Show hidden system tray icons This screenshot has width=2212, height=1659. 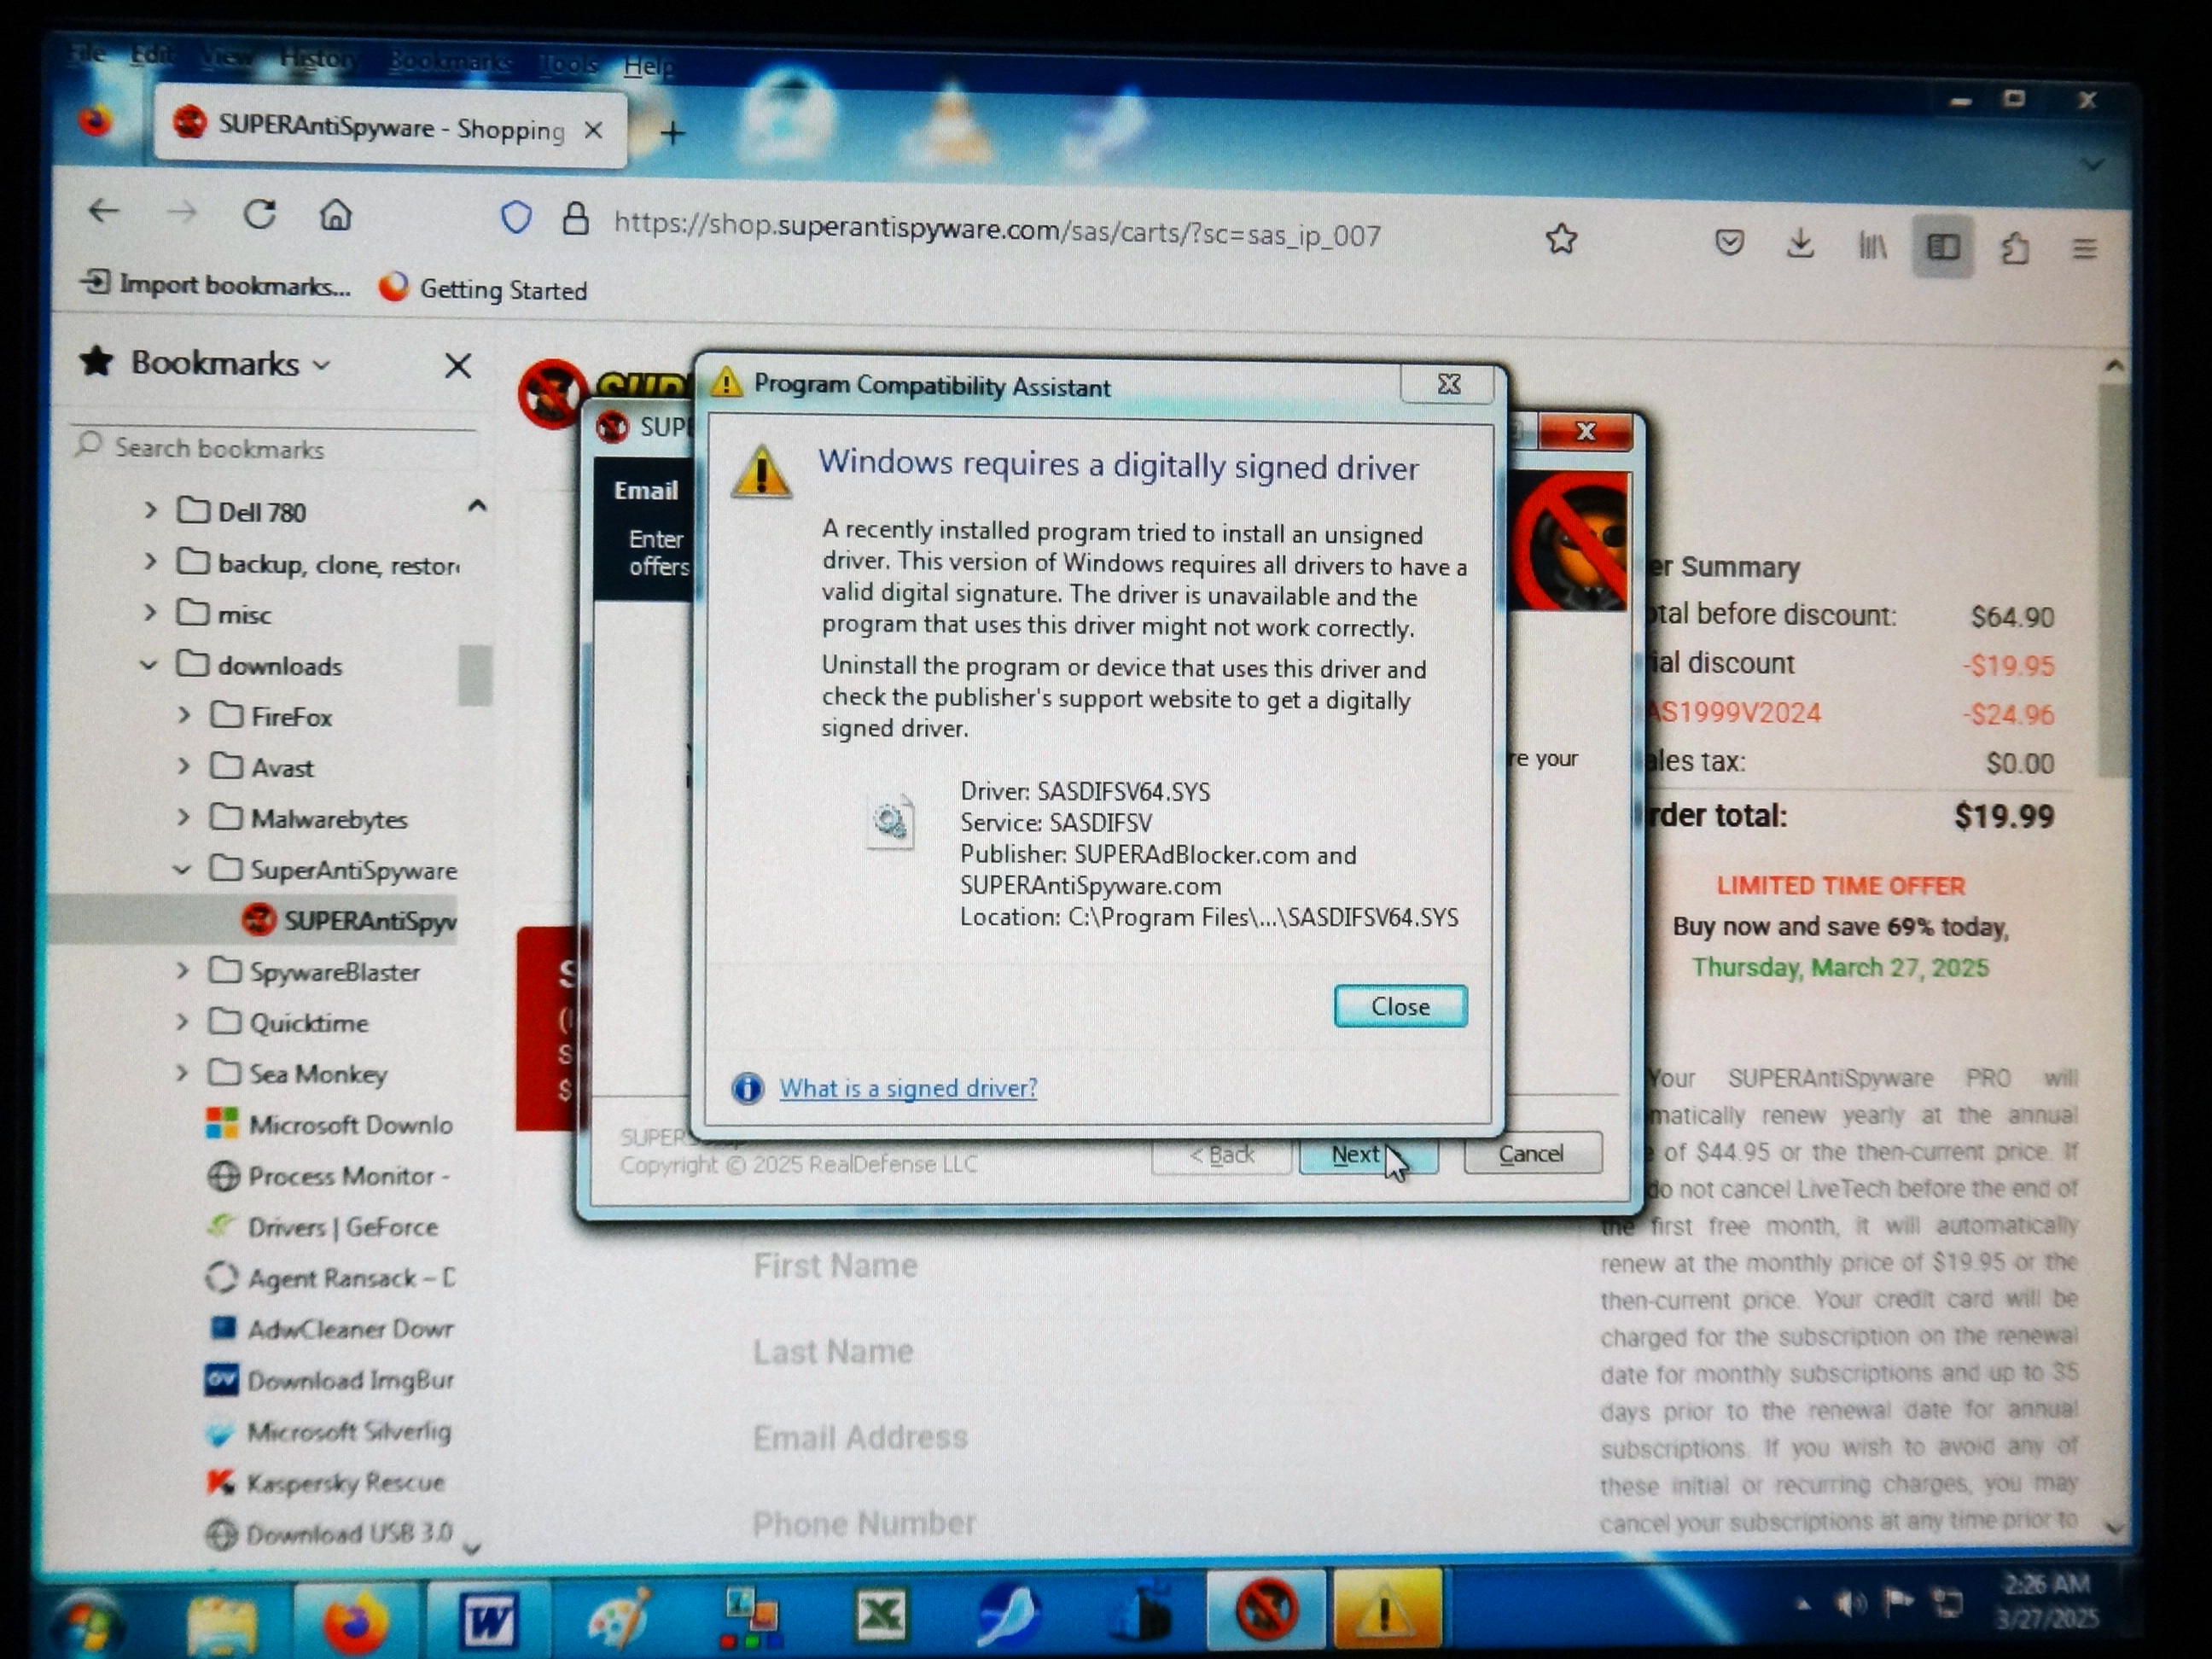(1803, 1604)
